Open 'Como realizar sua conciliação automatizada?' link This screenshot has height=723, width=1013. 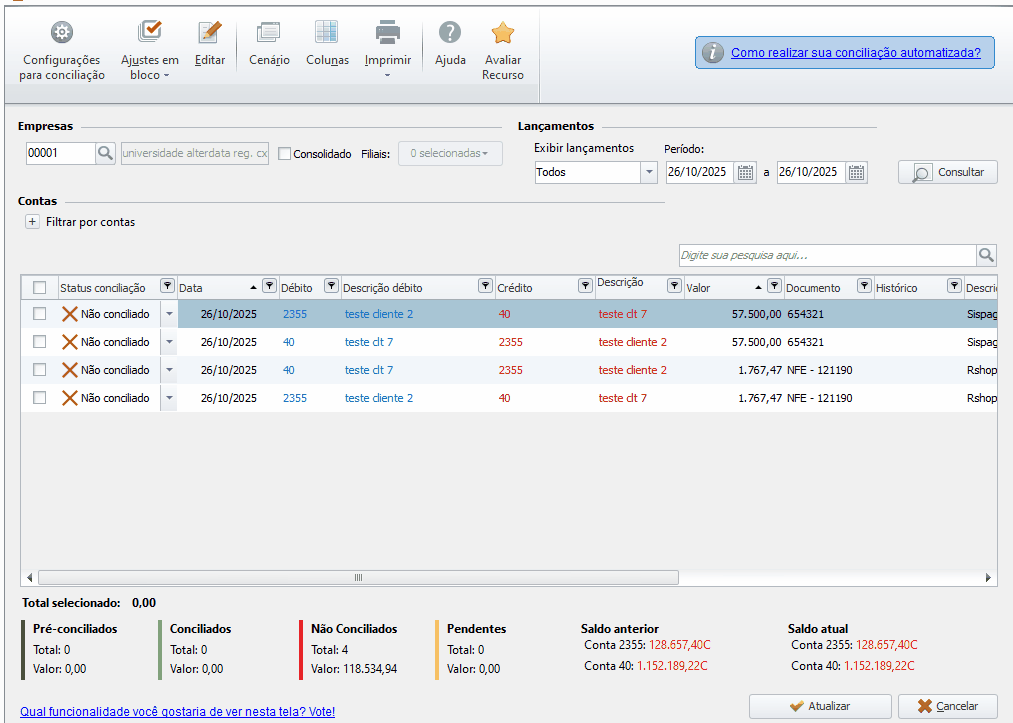point(855,53)
